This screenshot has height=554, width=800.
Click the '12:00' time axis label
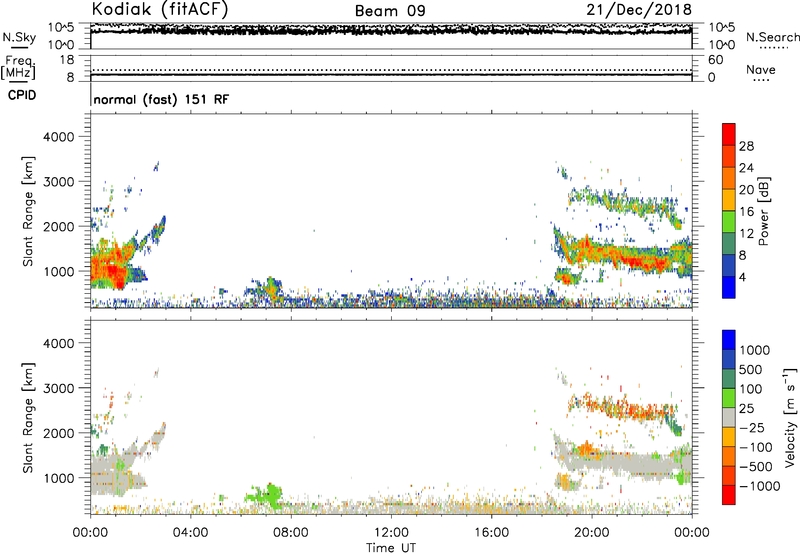click(x=391, y=533)
